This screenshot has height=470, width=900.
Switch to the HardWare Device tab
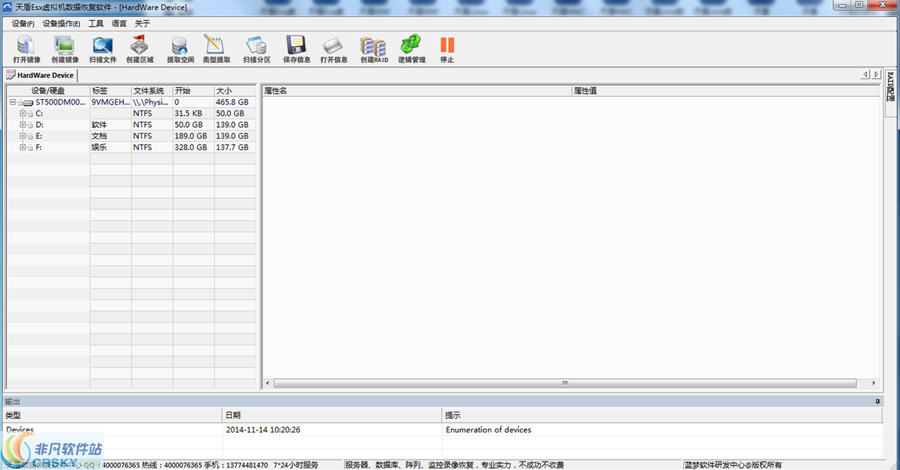coord(41,75)
